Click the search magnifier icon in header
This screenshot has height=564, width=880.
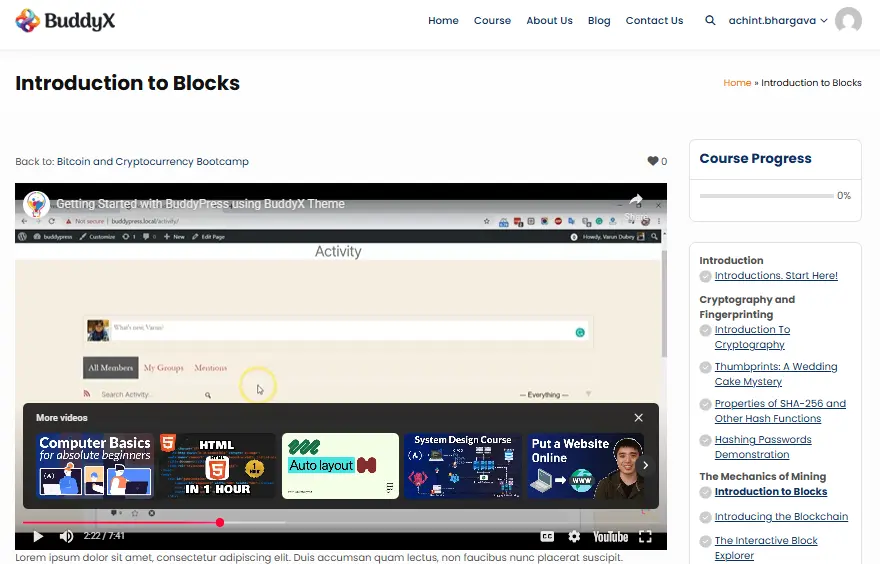pyautogui.click(x=710, y=20)
